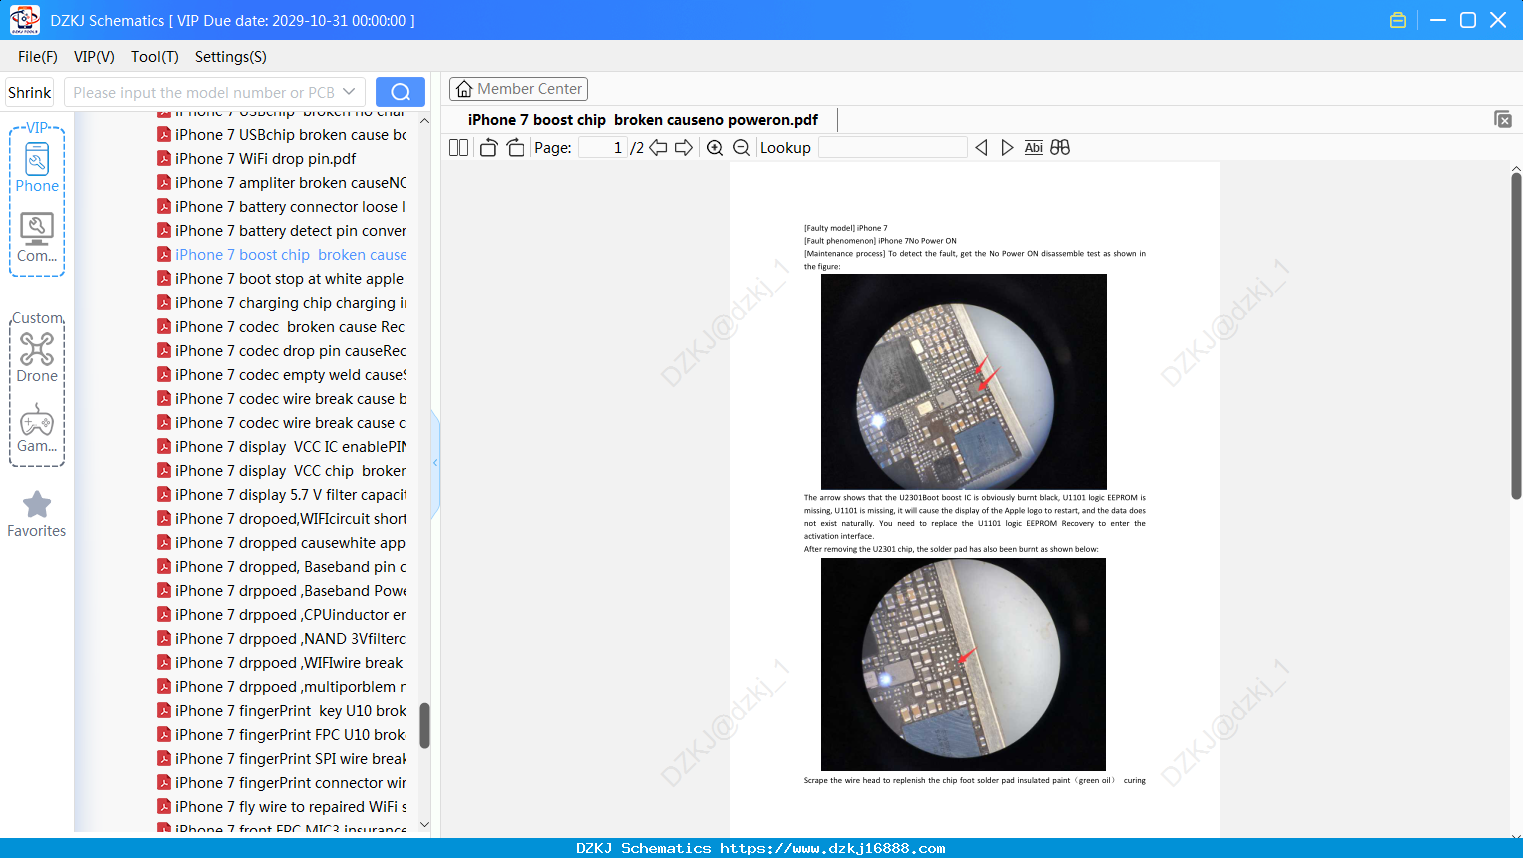Click the Member Center button
This screenshot has width=1523, height=858.
pyautogui.click(x=518, y=89)
